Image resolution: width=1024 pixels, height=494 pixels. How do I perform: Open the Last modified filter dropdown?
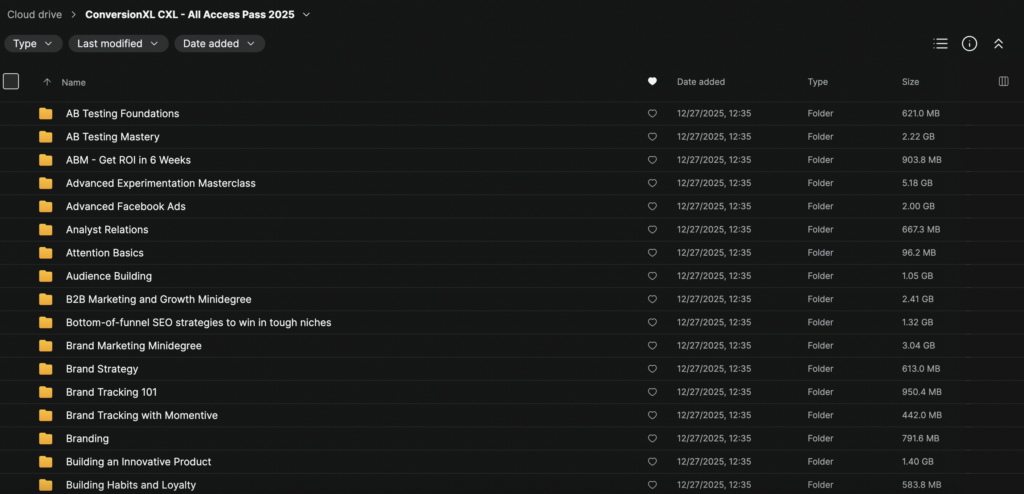click(x=118, y=44)
